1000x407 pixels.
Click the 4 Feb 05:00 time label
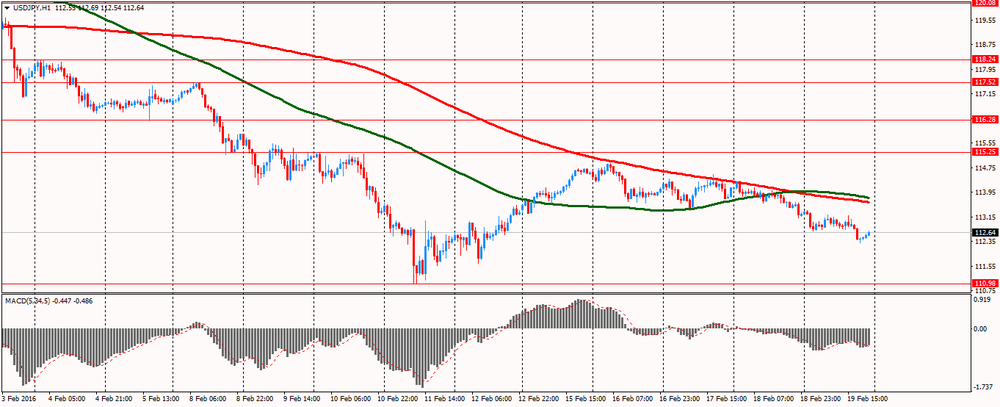(x=66, y=397)
